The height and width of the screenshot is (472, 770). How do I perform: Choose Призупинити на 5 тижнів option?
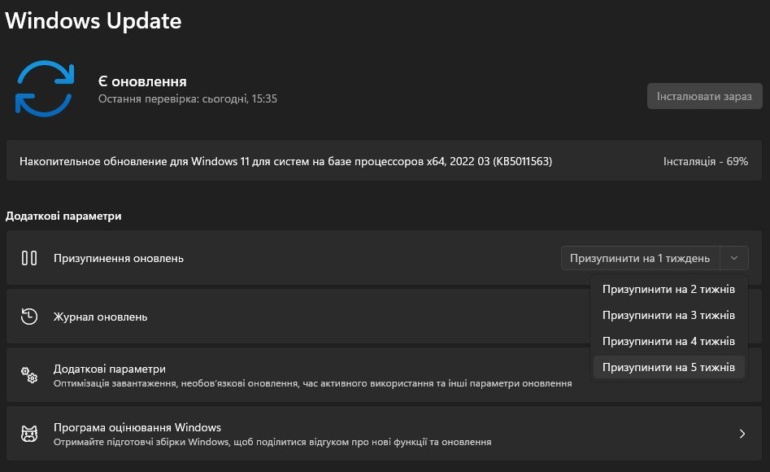(x=668, y=367)
